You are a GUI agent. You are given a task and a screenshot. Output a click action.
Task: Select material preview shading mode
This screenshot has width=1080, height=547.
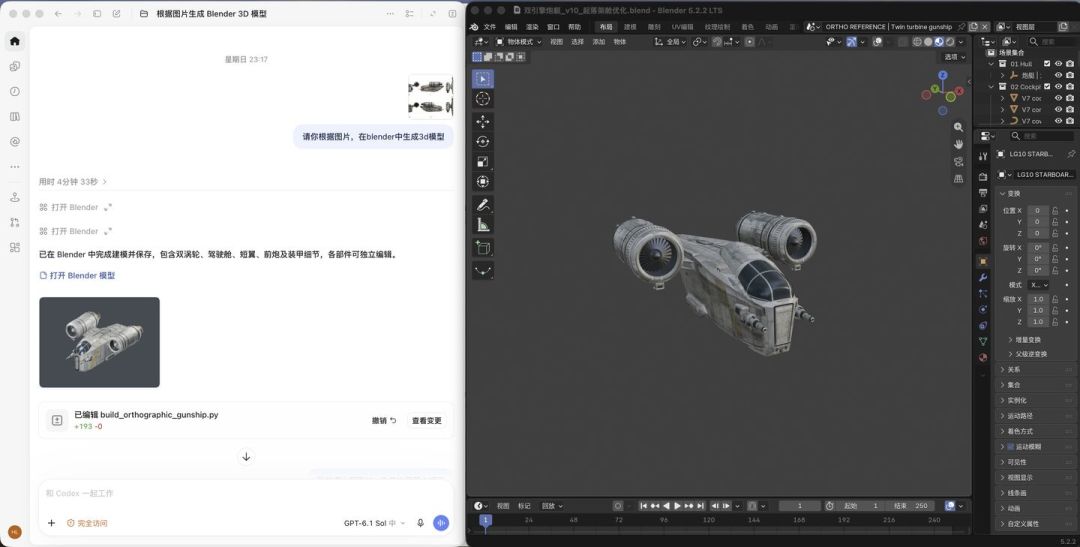pyautogui.click(x=939, y=41)
